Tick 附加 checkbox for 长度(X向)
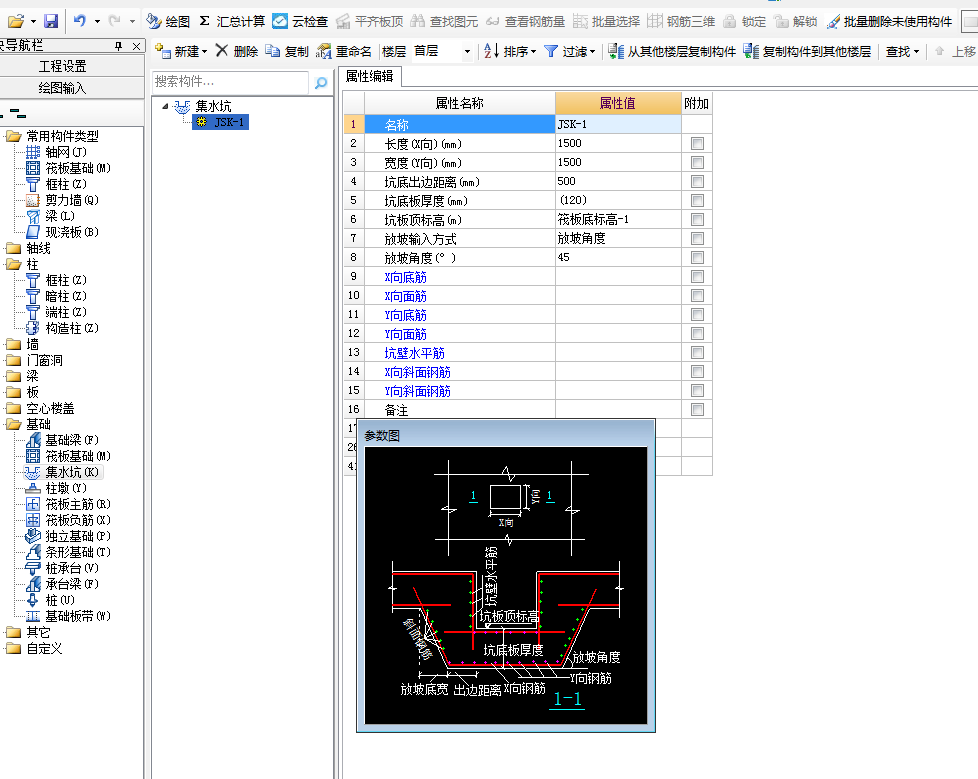 click(697, 143)
